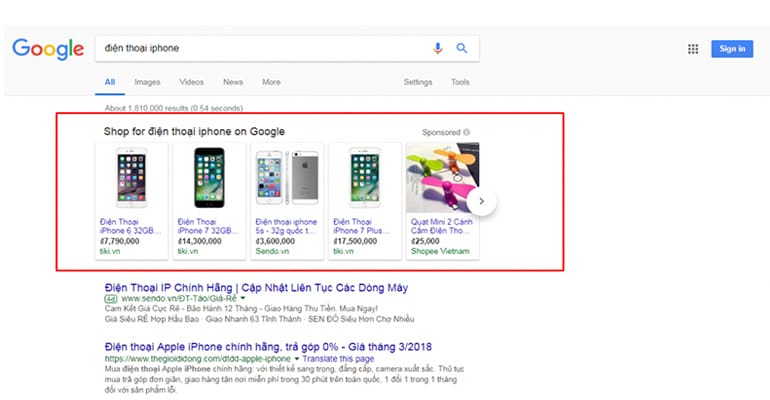Click the magnifying glass search icon
This screenshot has height=400, width=770.
[462, 48]
